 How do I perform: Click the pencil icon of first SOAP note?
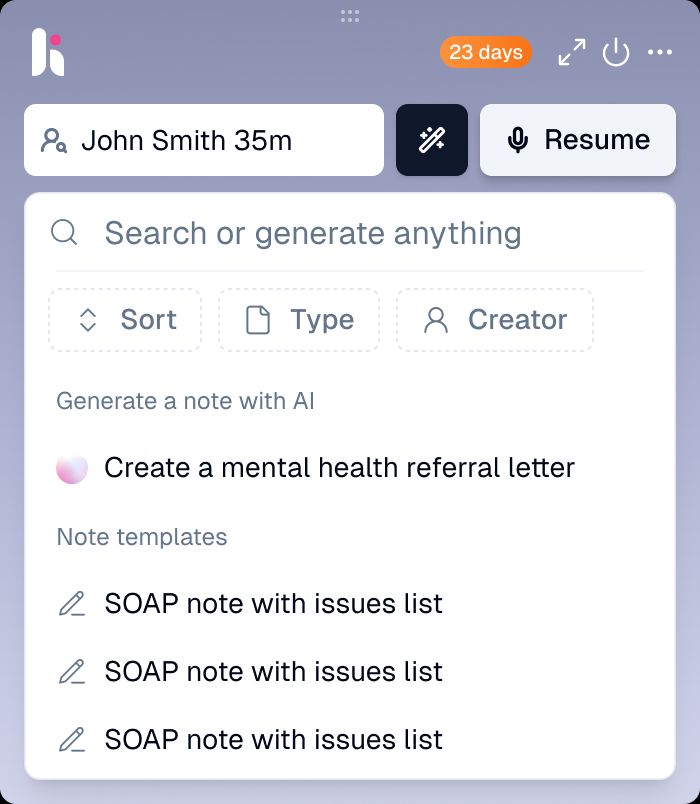(x=72, y=604)
